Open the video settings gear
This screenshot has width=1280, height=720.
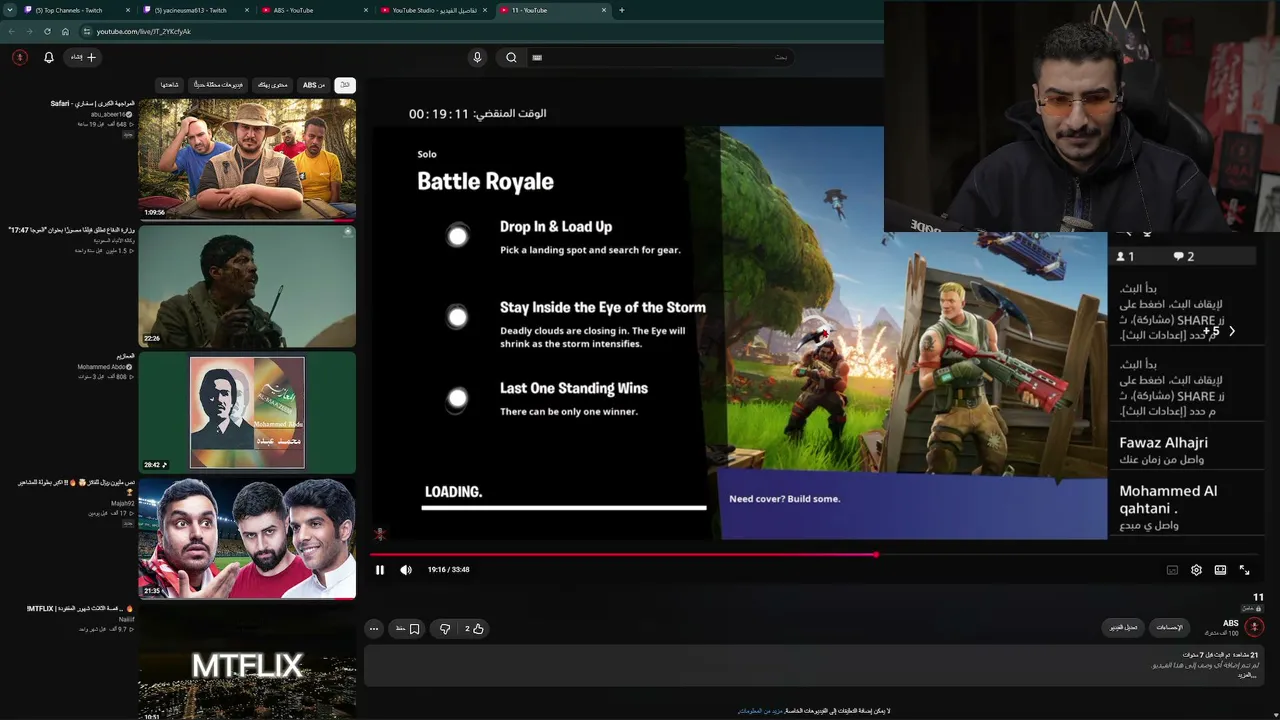[1196, 570]
